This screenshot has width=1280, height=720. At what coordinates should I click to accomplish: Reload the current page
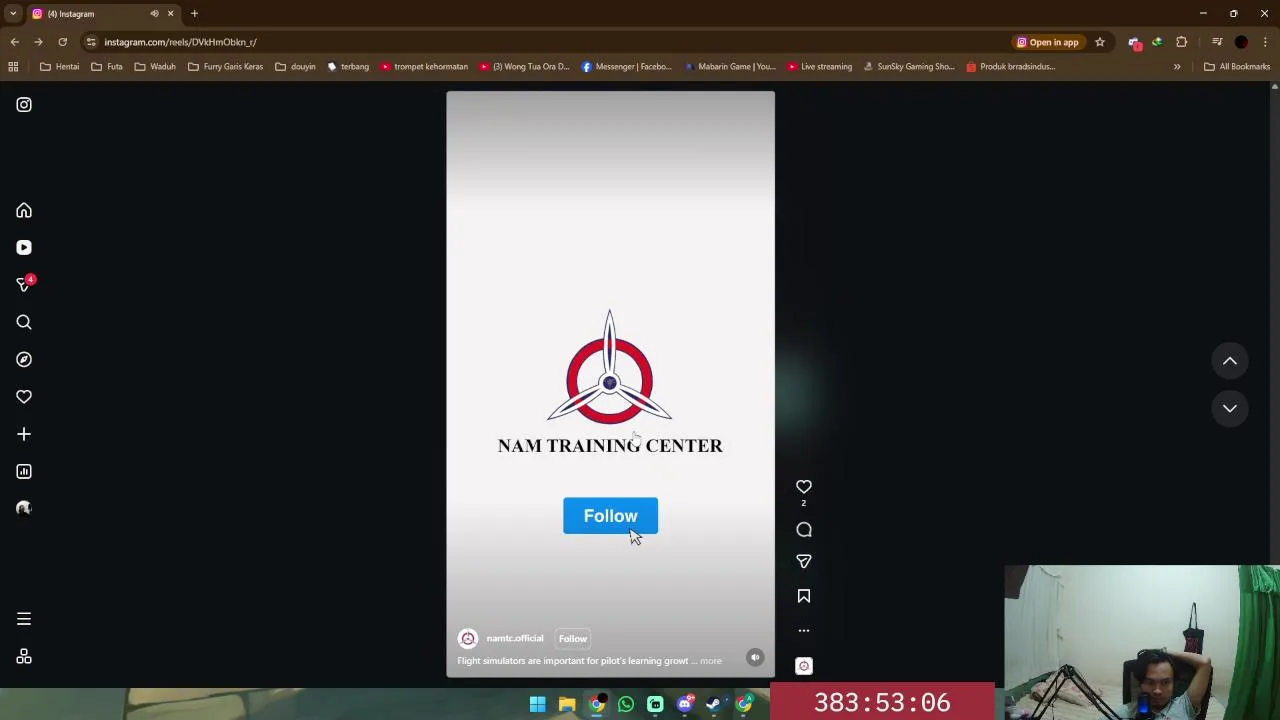tap(62, 42)
